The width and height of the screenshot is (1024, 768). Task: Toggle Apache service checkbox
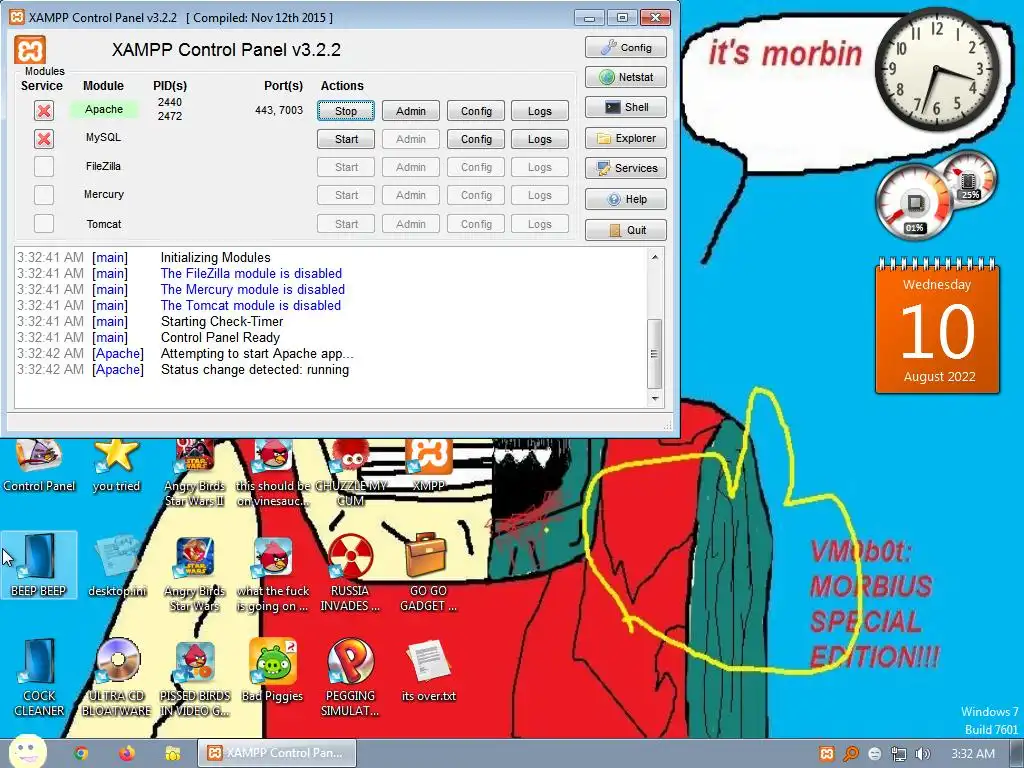pyautogui.click(x=44, y=110)
